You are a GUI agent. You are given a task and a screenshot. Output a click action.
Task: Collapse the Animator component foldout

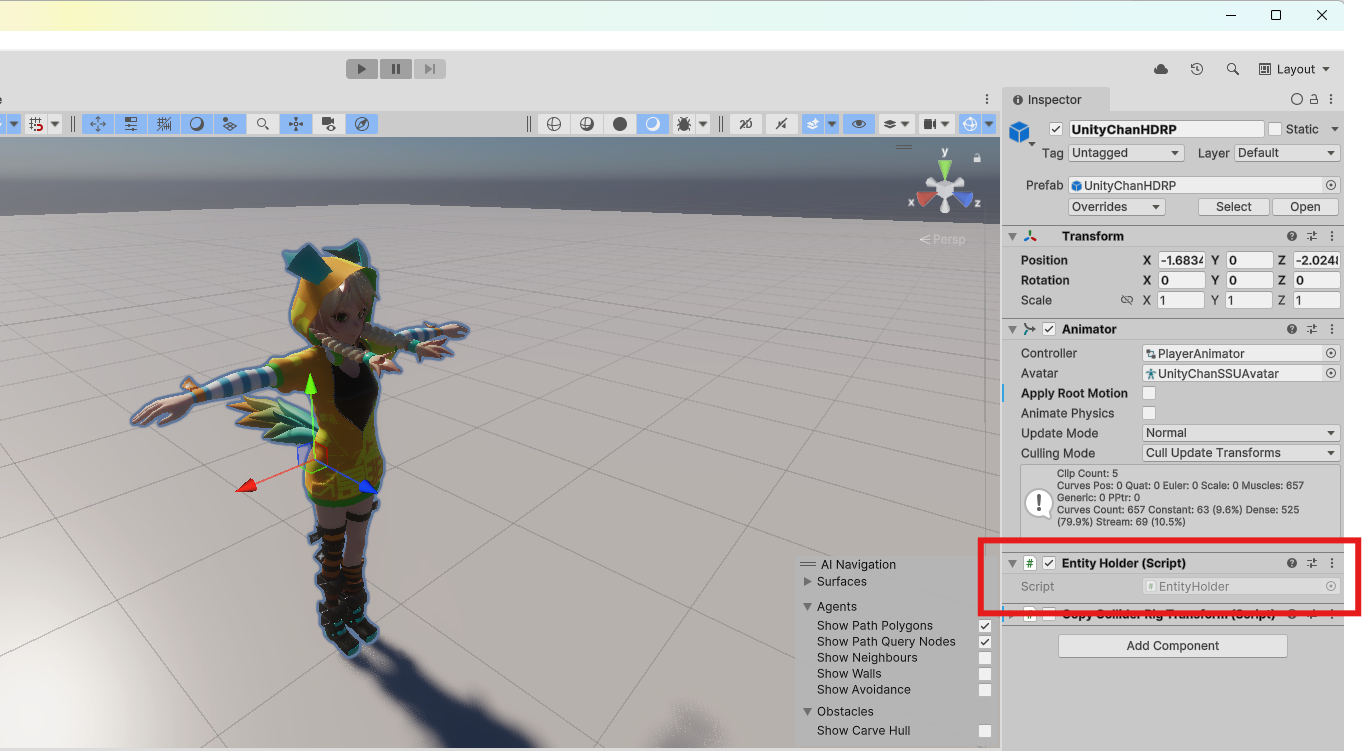click(1012, 329)
